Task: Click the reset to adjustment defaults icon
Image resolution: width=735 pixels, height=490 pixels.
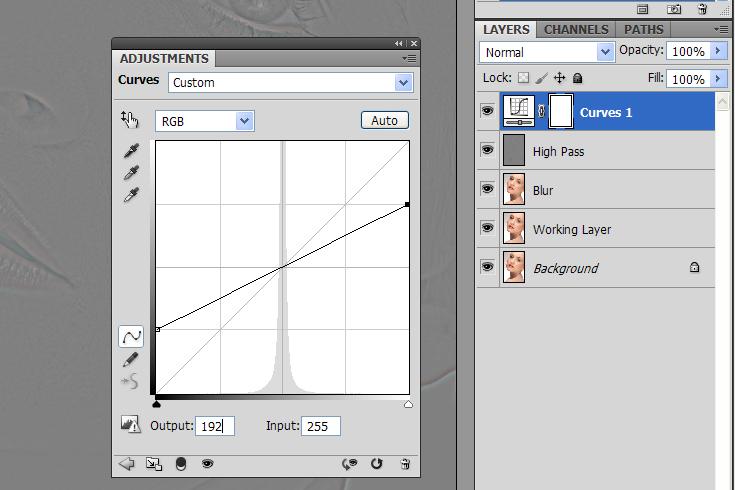Action: pyautogui.click(x=377, y=464)
